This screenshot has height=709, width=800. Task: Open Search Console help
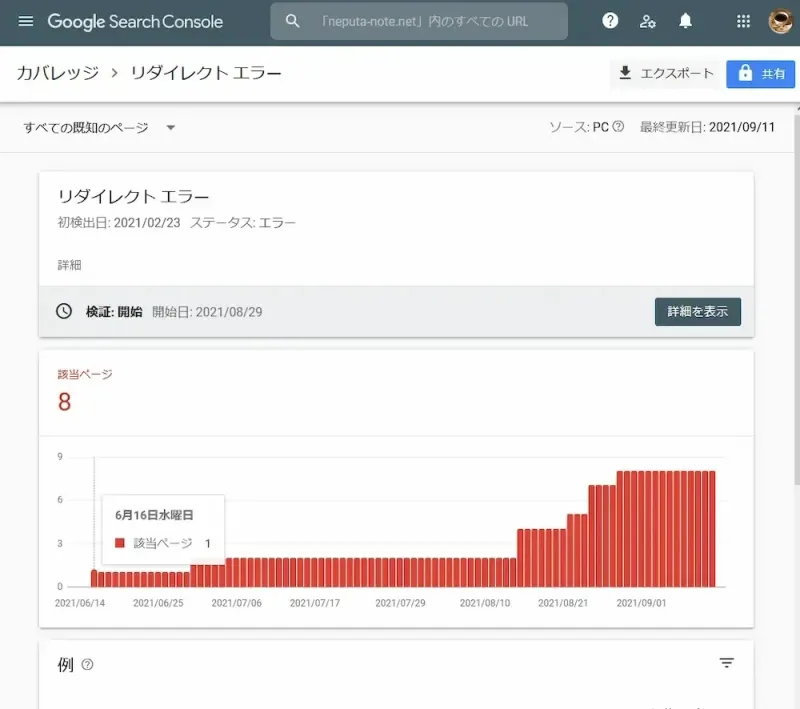point(610,20)
